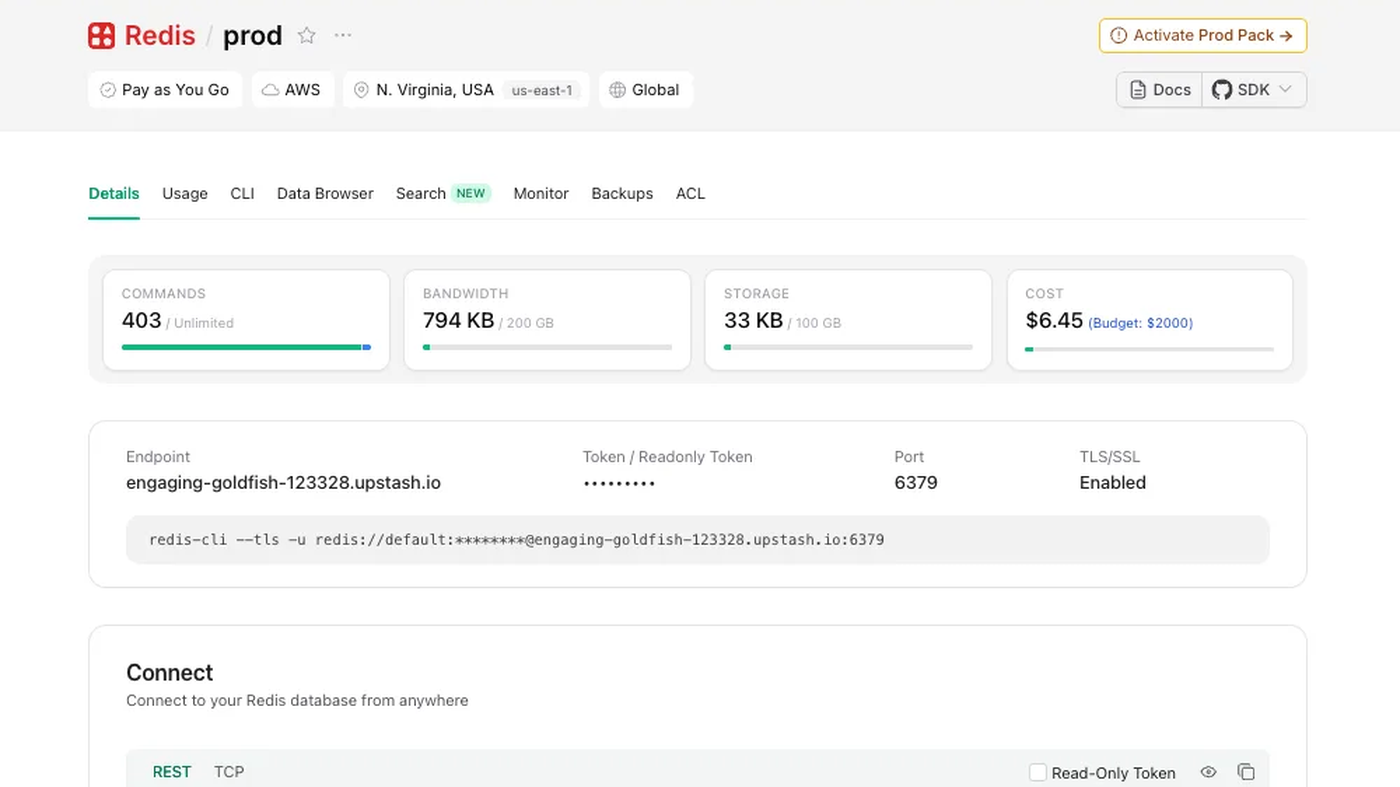Click the Docs document icon
This screenshot has height=787, width=1400.
tap(1138, 90)
